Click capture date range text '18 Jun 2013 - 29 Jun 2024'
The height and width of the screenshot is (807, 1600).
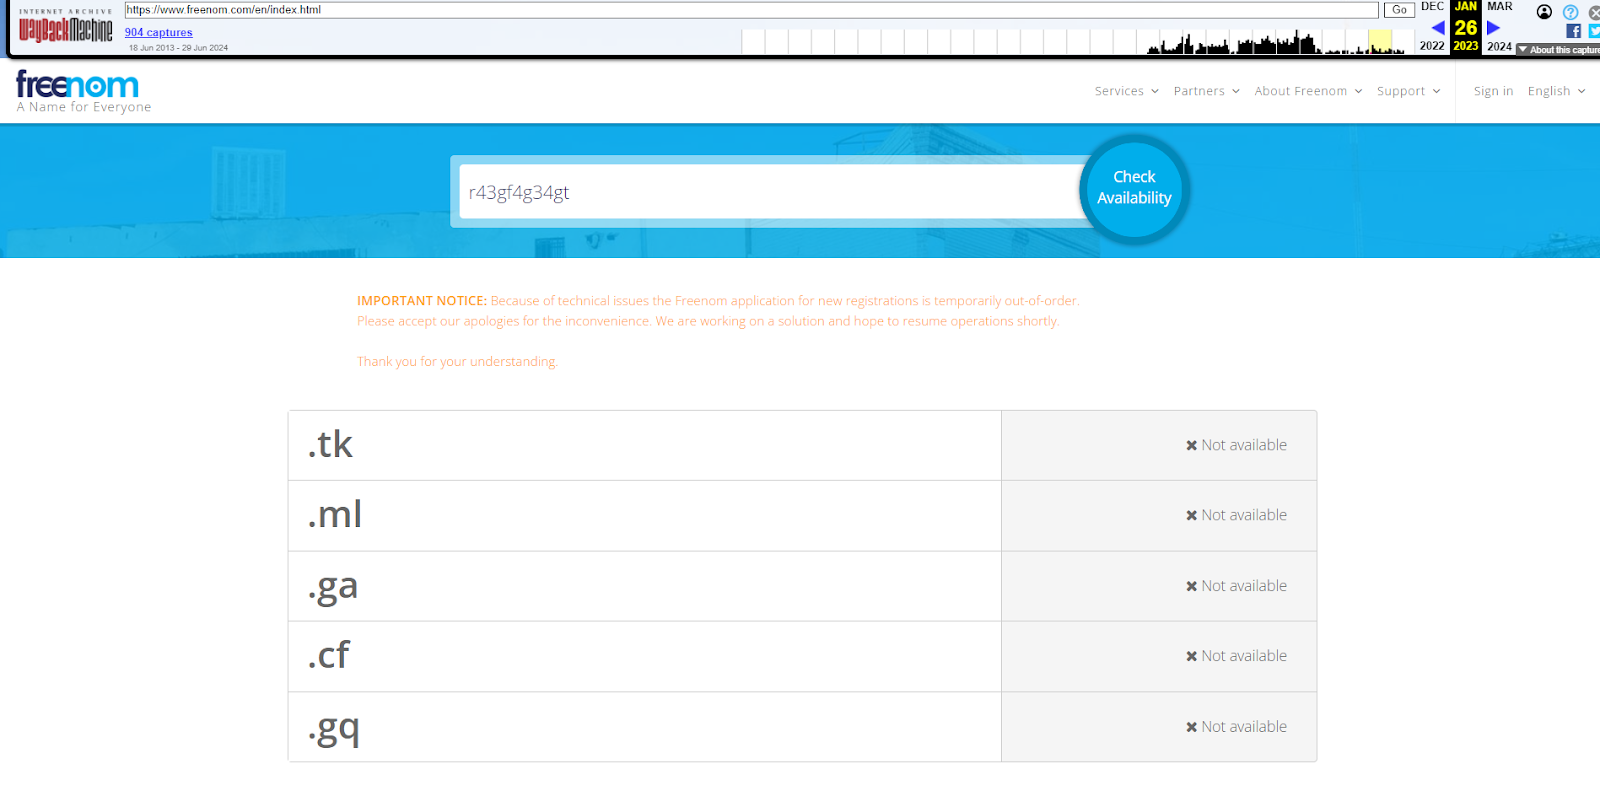click(x=178, y=48)
